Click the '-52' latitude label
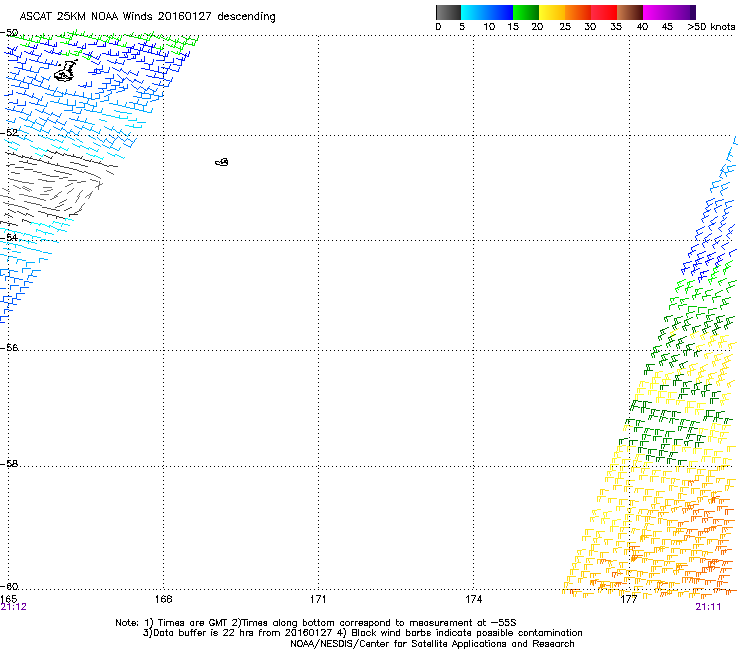740x650 pixels. click(x=10, y=133)
